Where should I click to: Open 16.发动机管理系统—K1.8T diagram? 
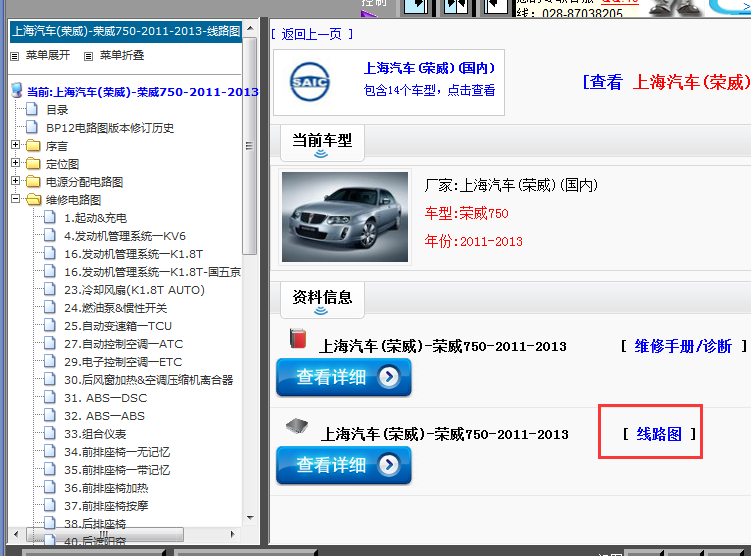[134, 254]
